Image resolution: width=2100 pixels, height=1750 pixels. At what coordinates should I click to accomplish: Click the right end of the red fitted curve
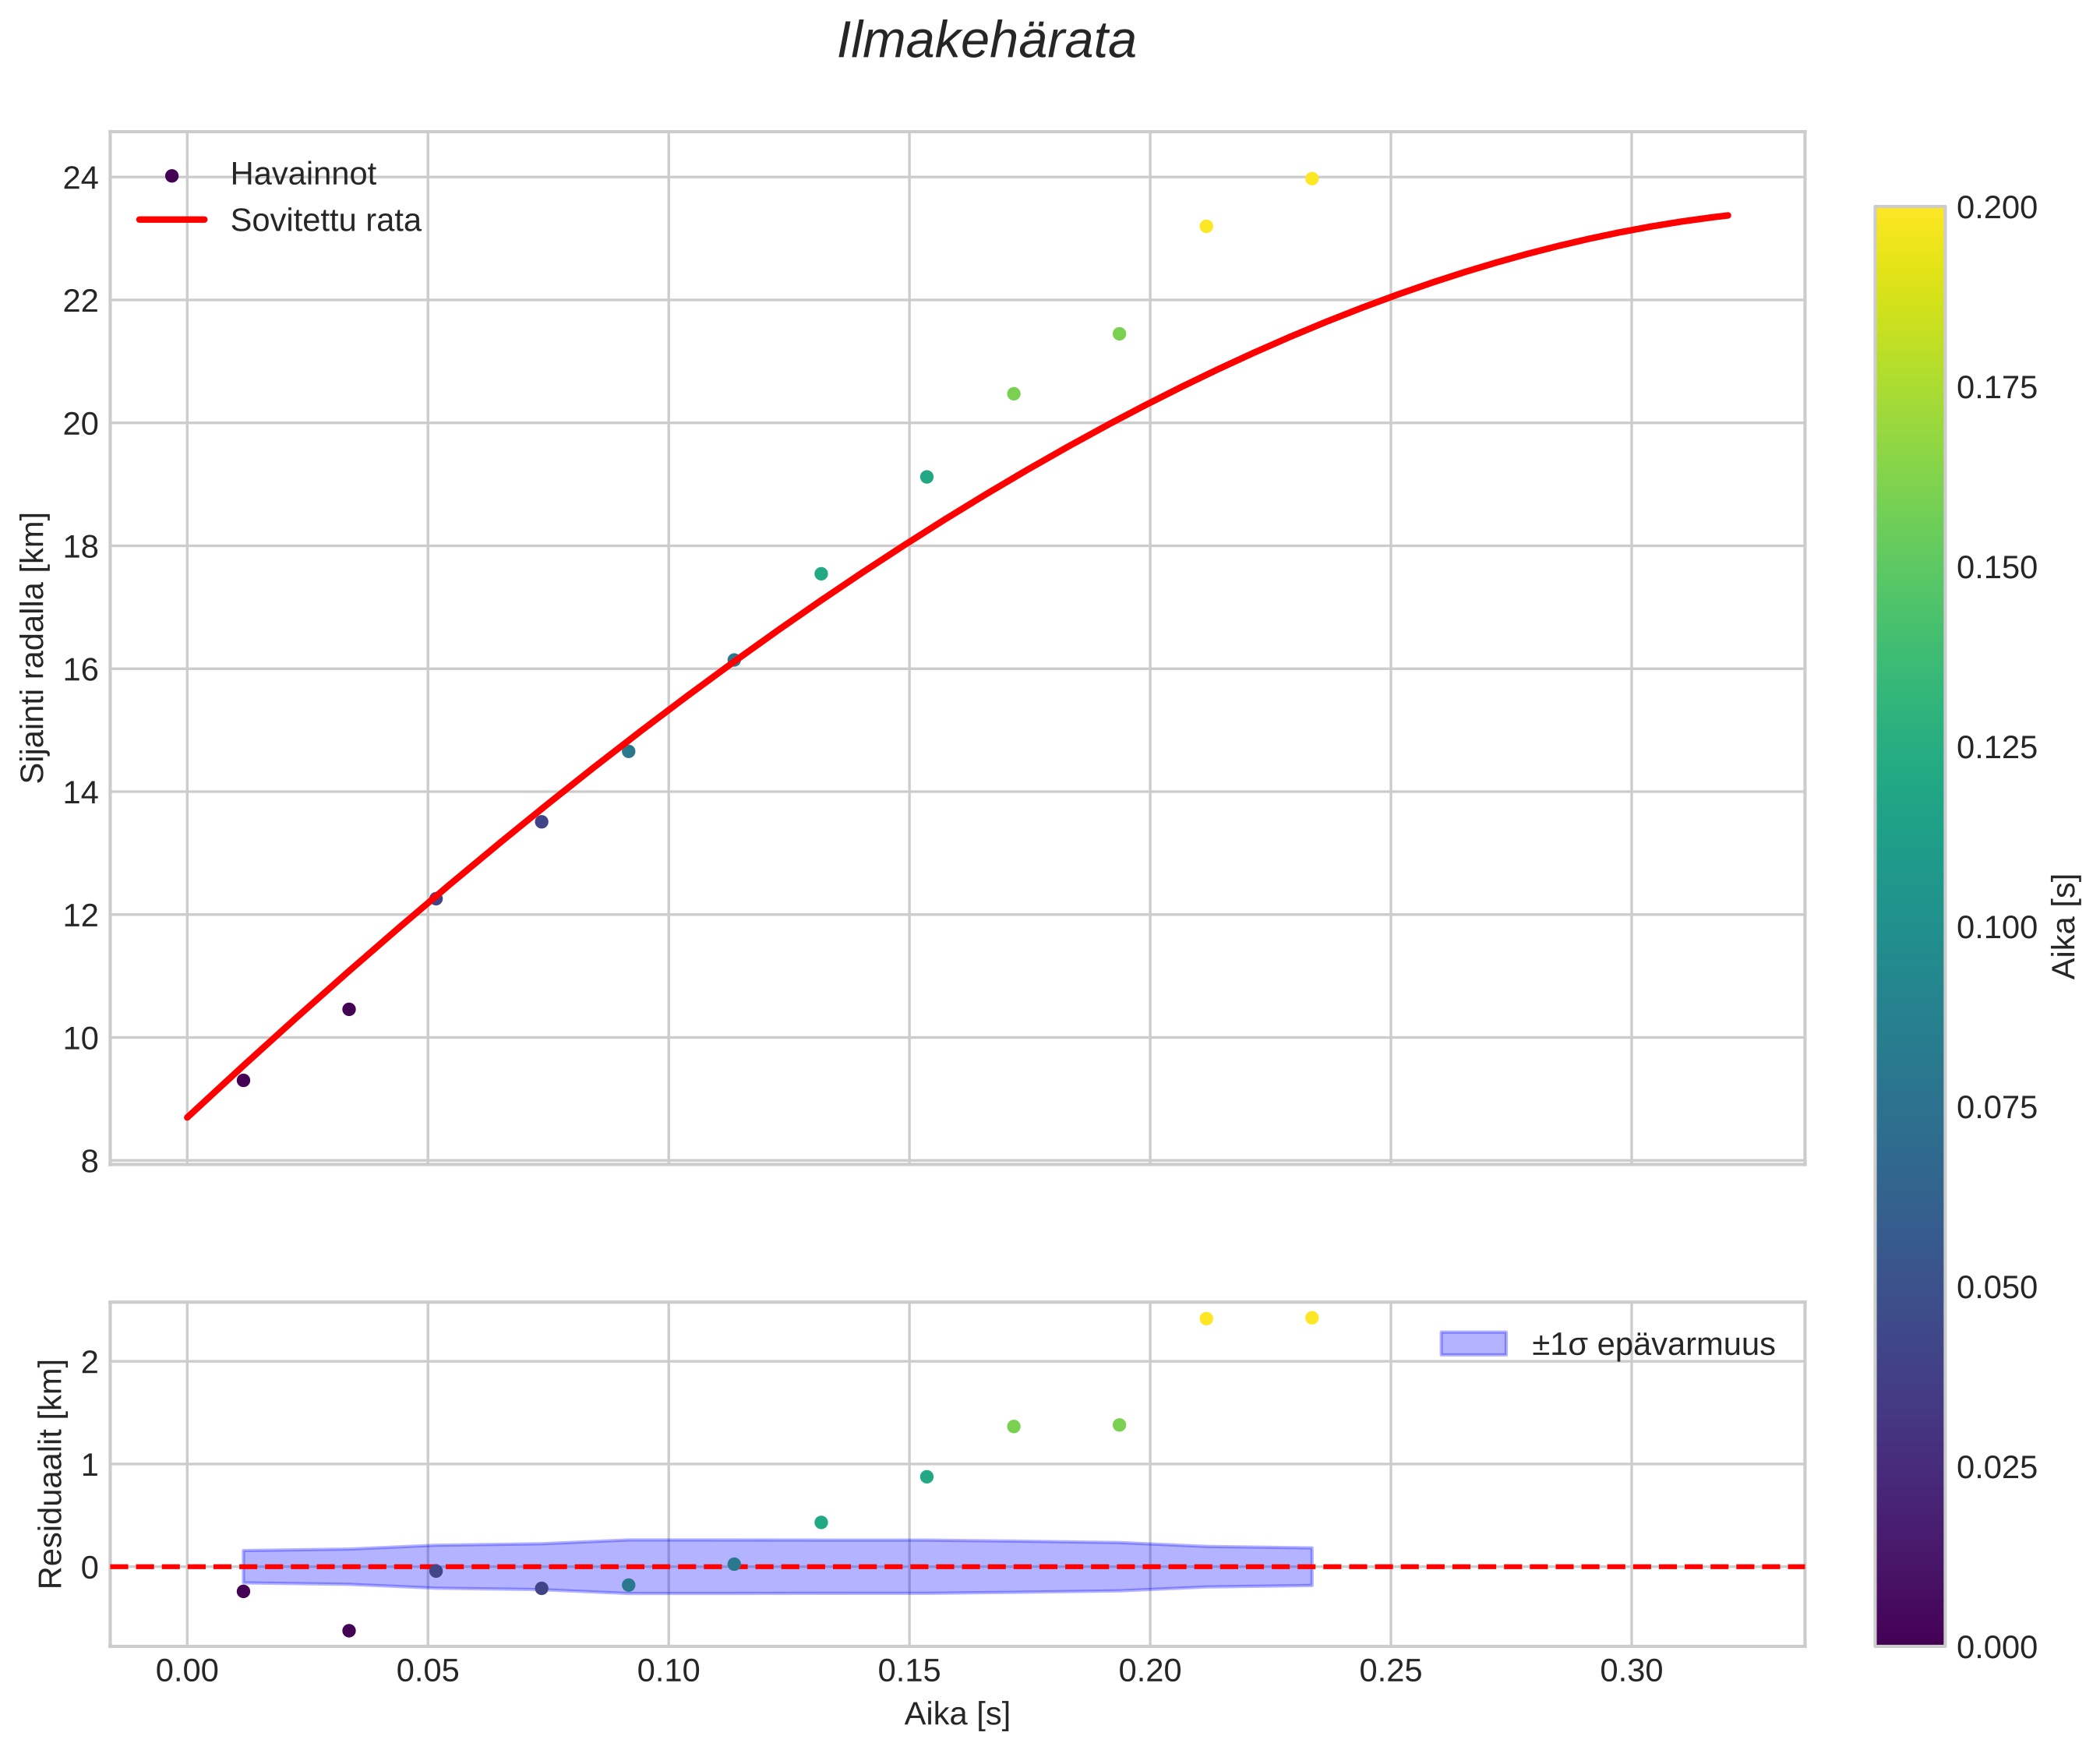tap(1727, 216)
